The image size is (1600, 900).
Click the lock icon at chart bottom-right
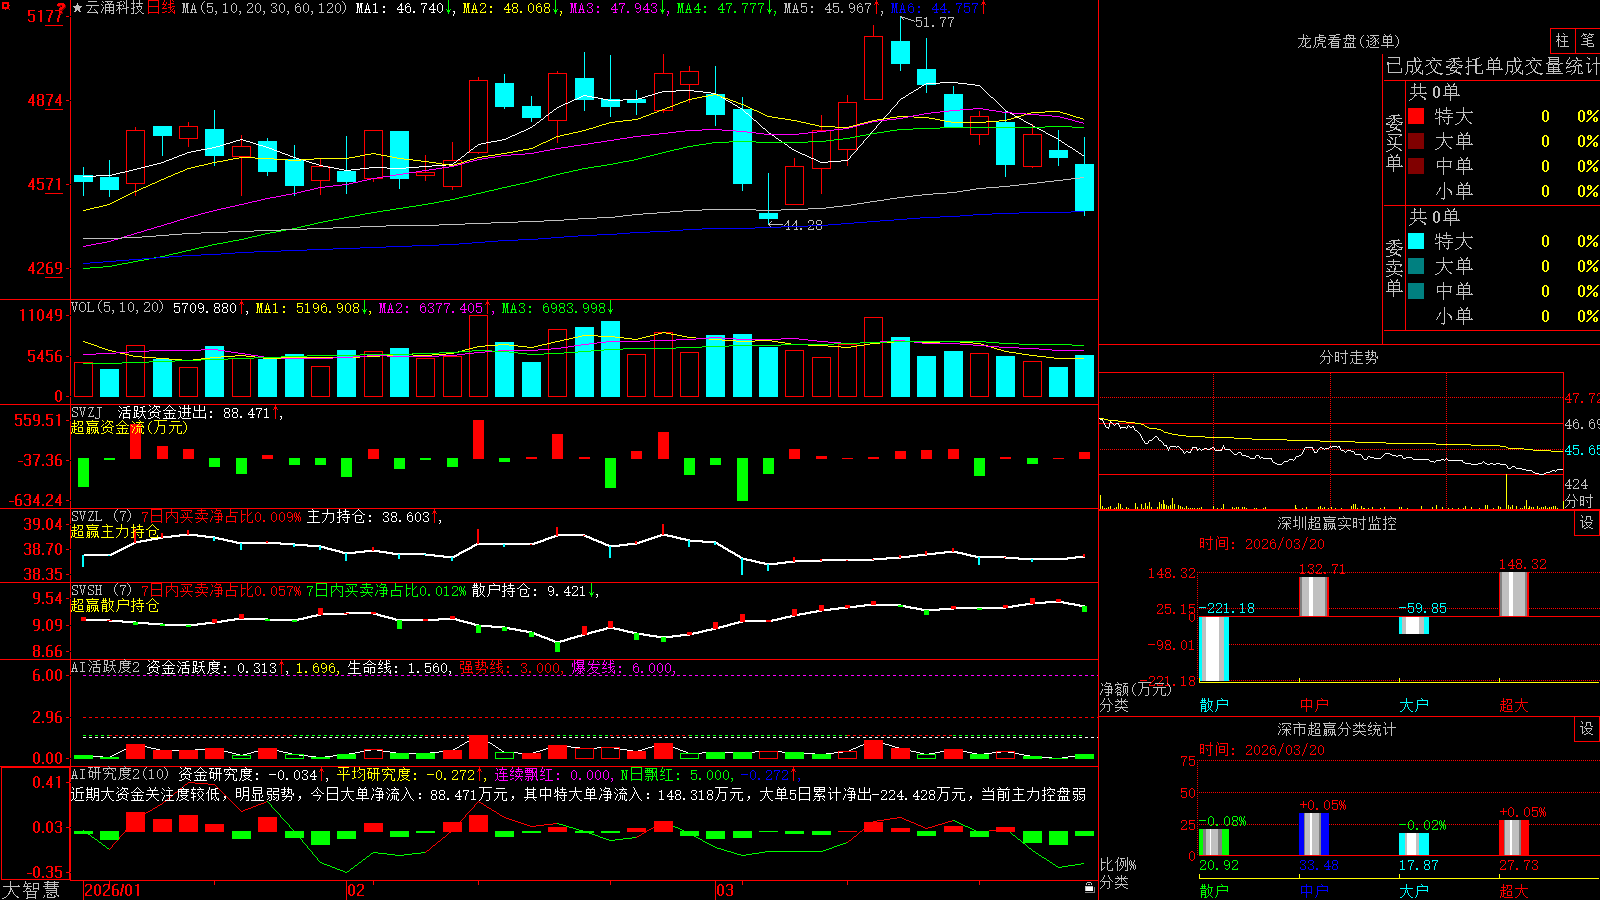tap(1089, 887)
